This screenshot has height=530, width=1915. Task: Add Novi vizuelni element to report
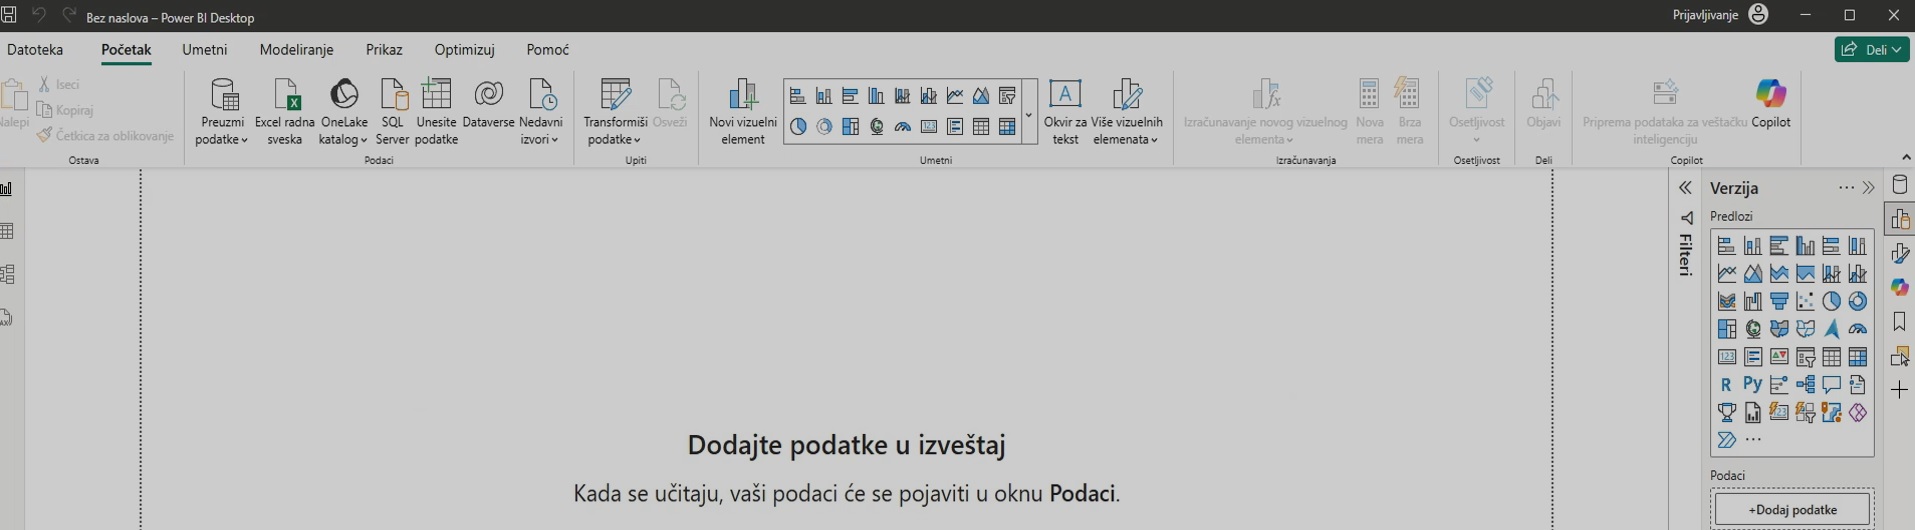tap(742, 111)
